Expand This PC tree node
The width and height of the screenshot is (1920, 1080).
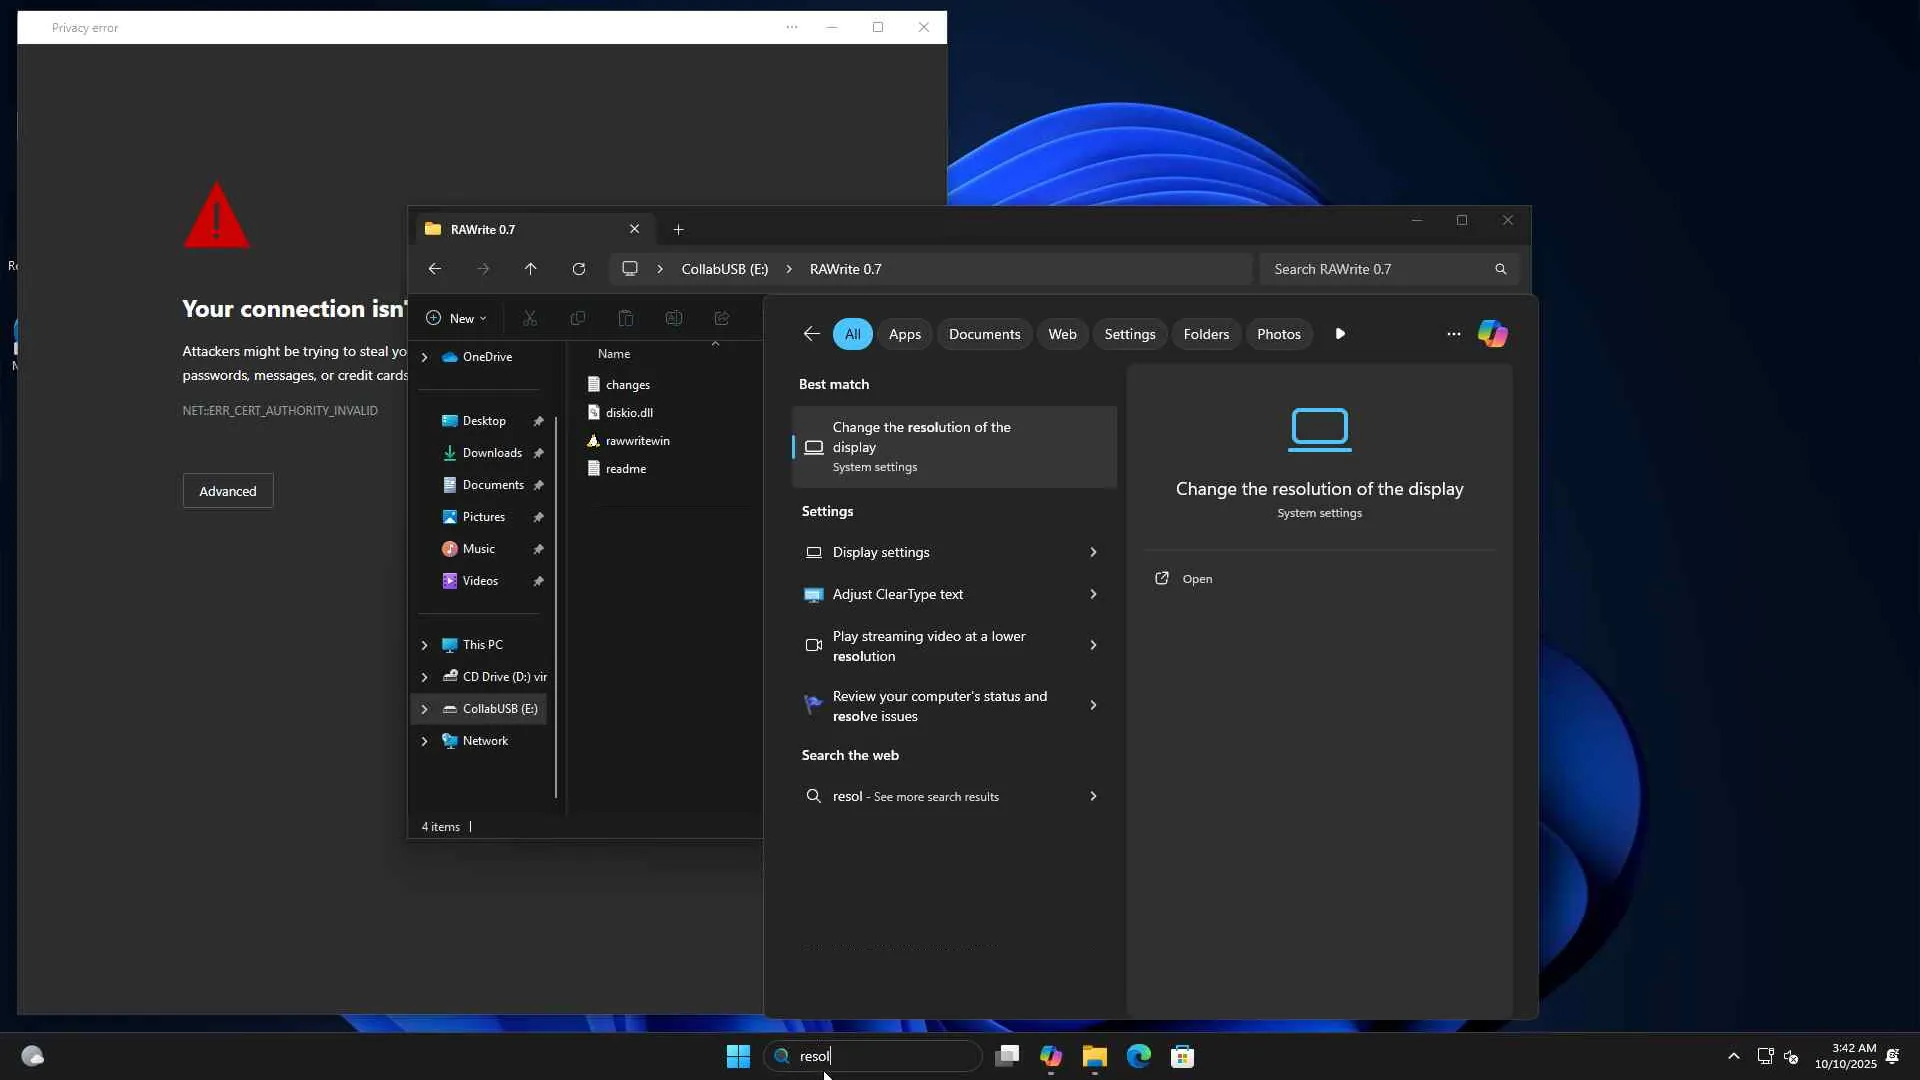pyautogui.click(x=424, y=645)
